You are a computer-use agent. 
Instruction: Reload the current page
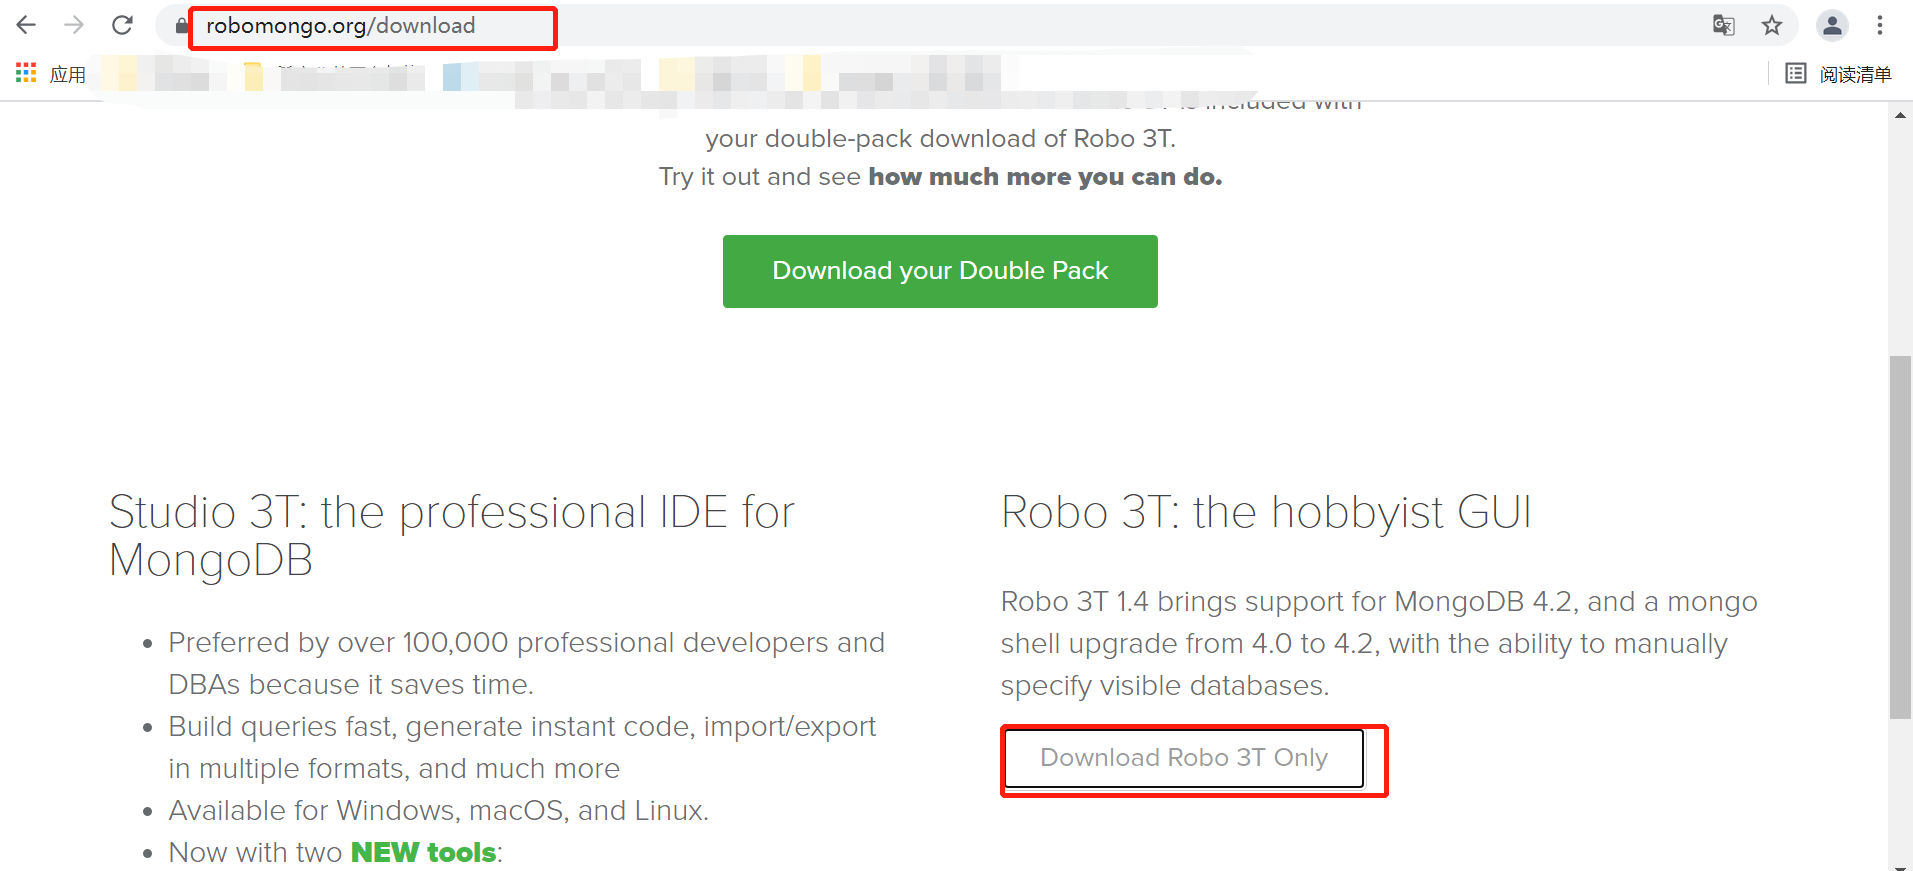[x=122, y=25]
